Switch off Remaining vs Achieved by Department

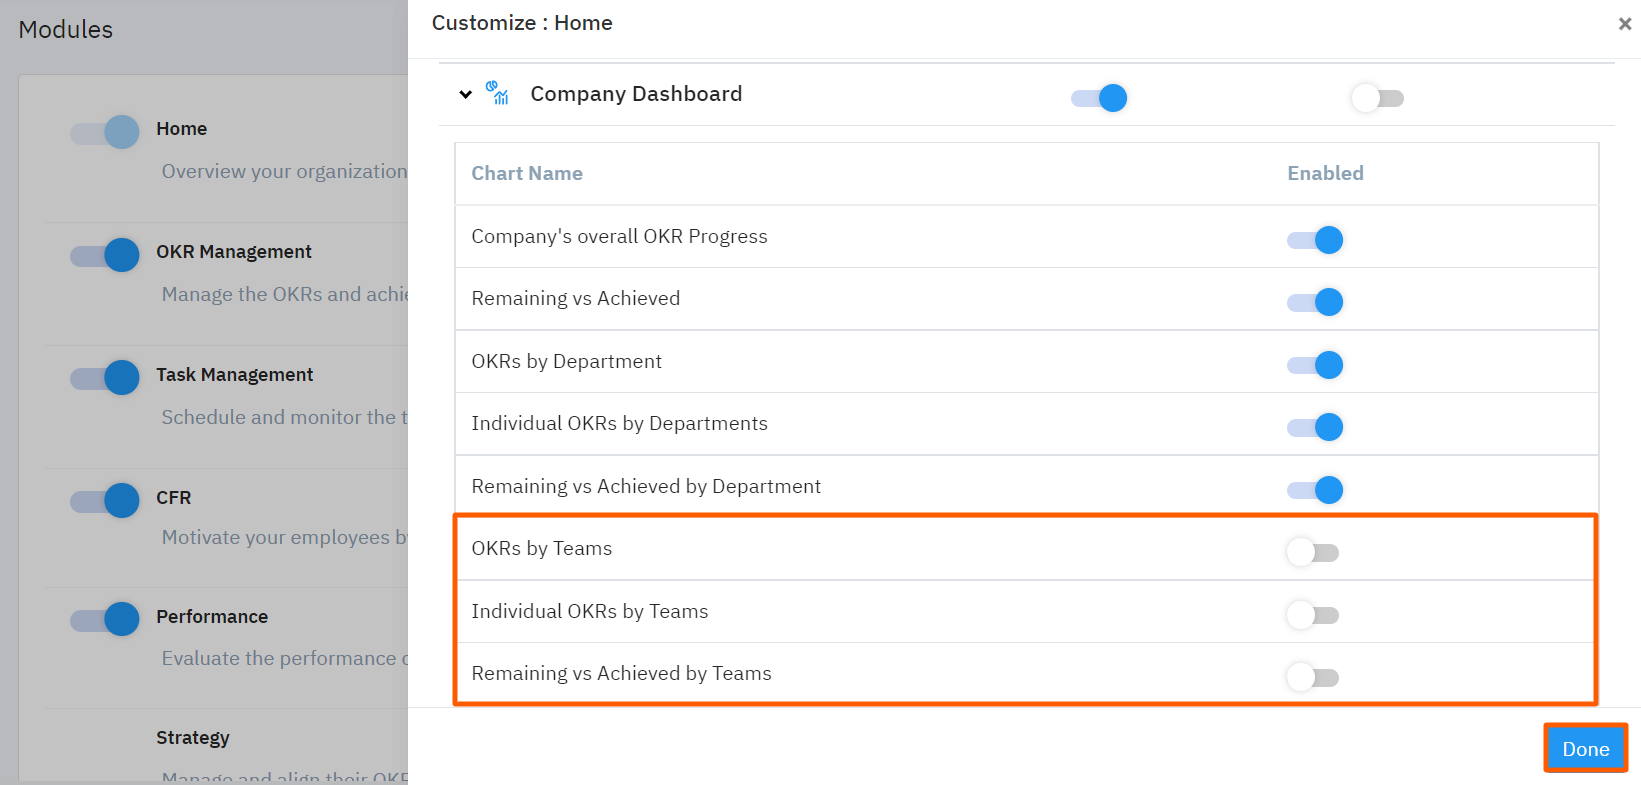click(x=1315, y=490)
